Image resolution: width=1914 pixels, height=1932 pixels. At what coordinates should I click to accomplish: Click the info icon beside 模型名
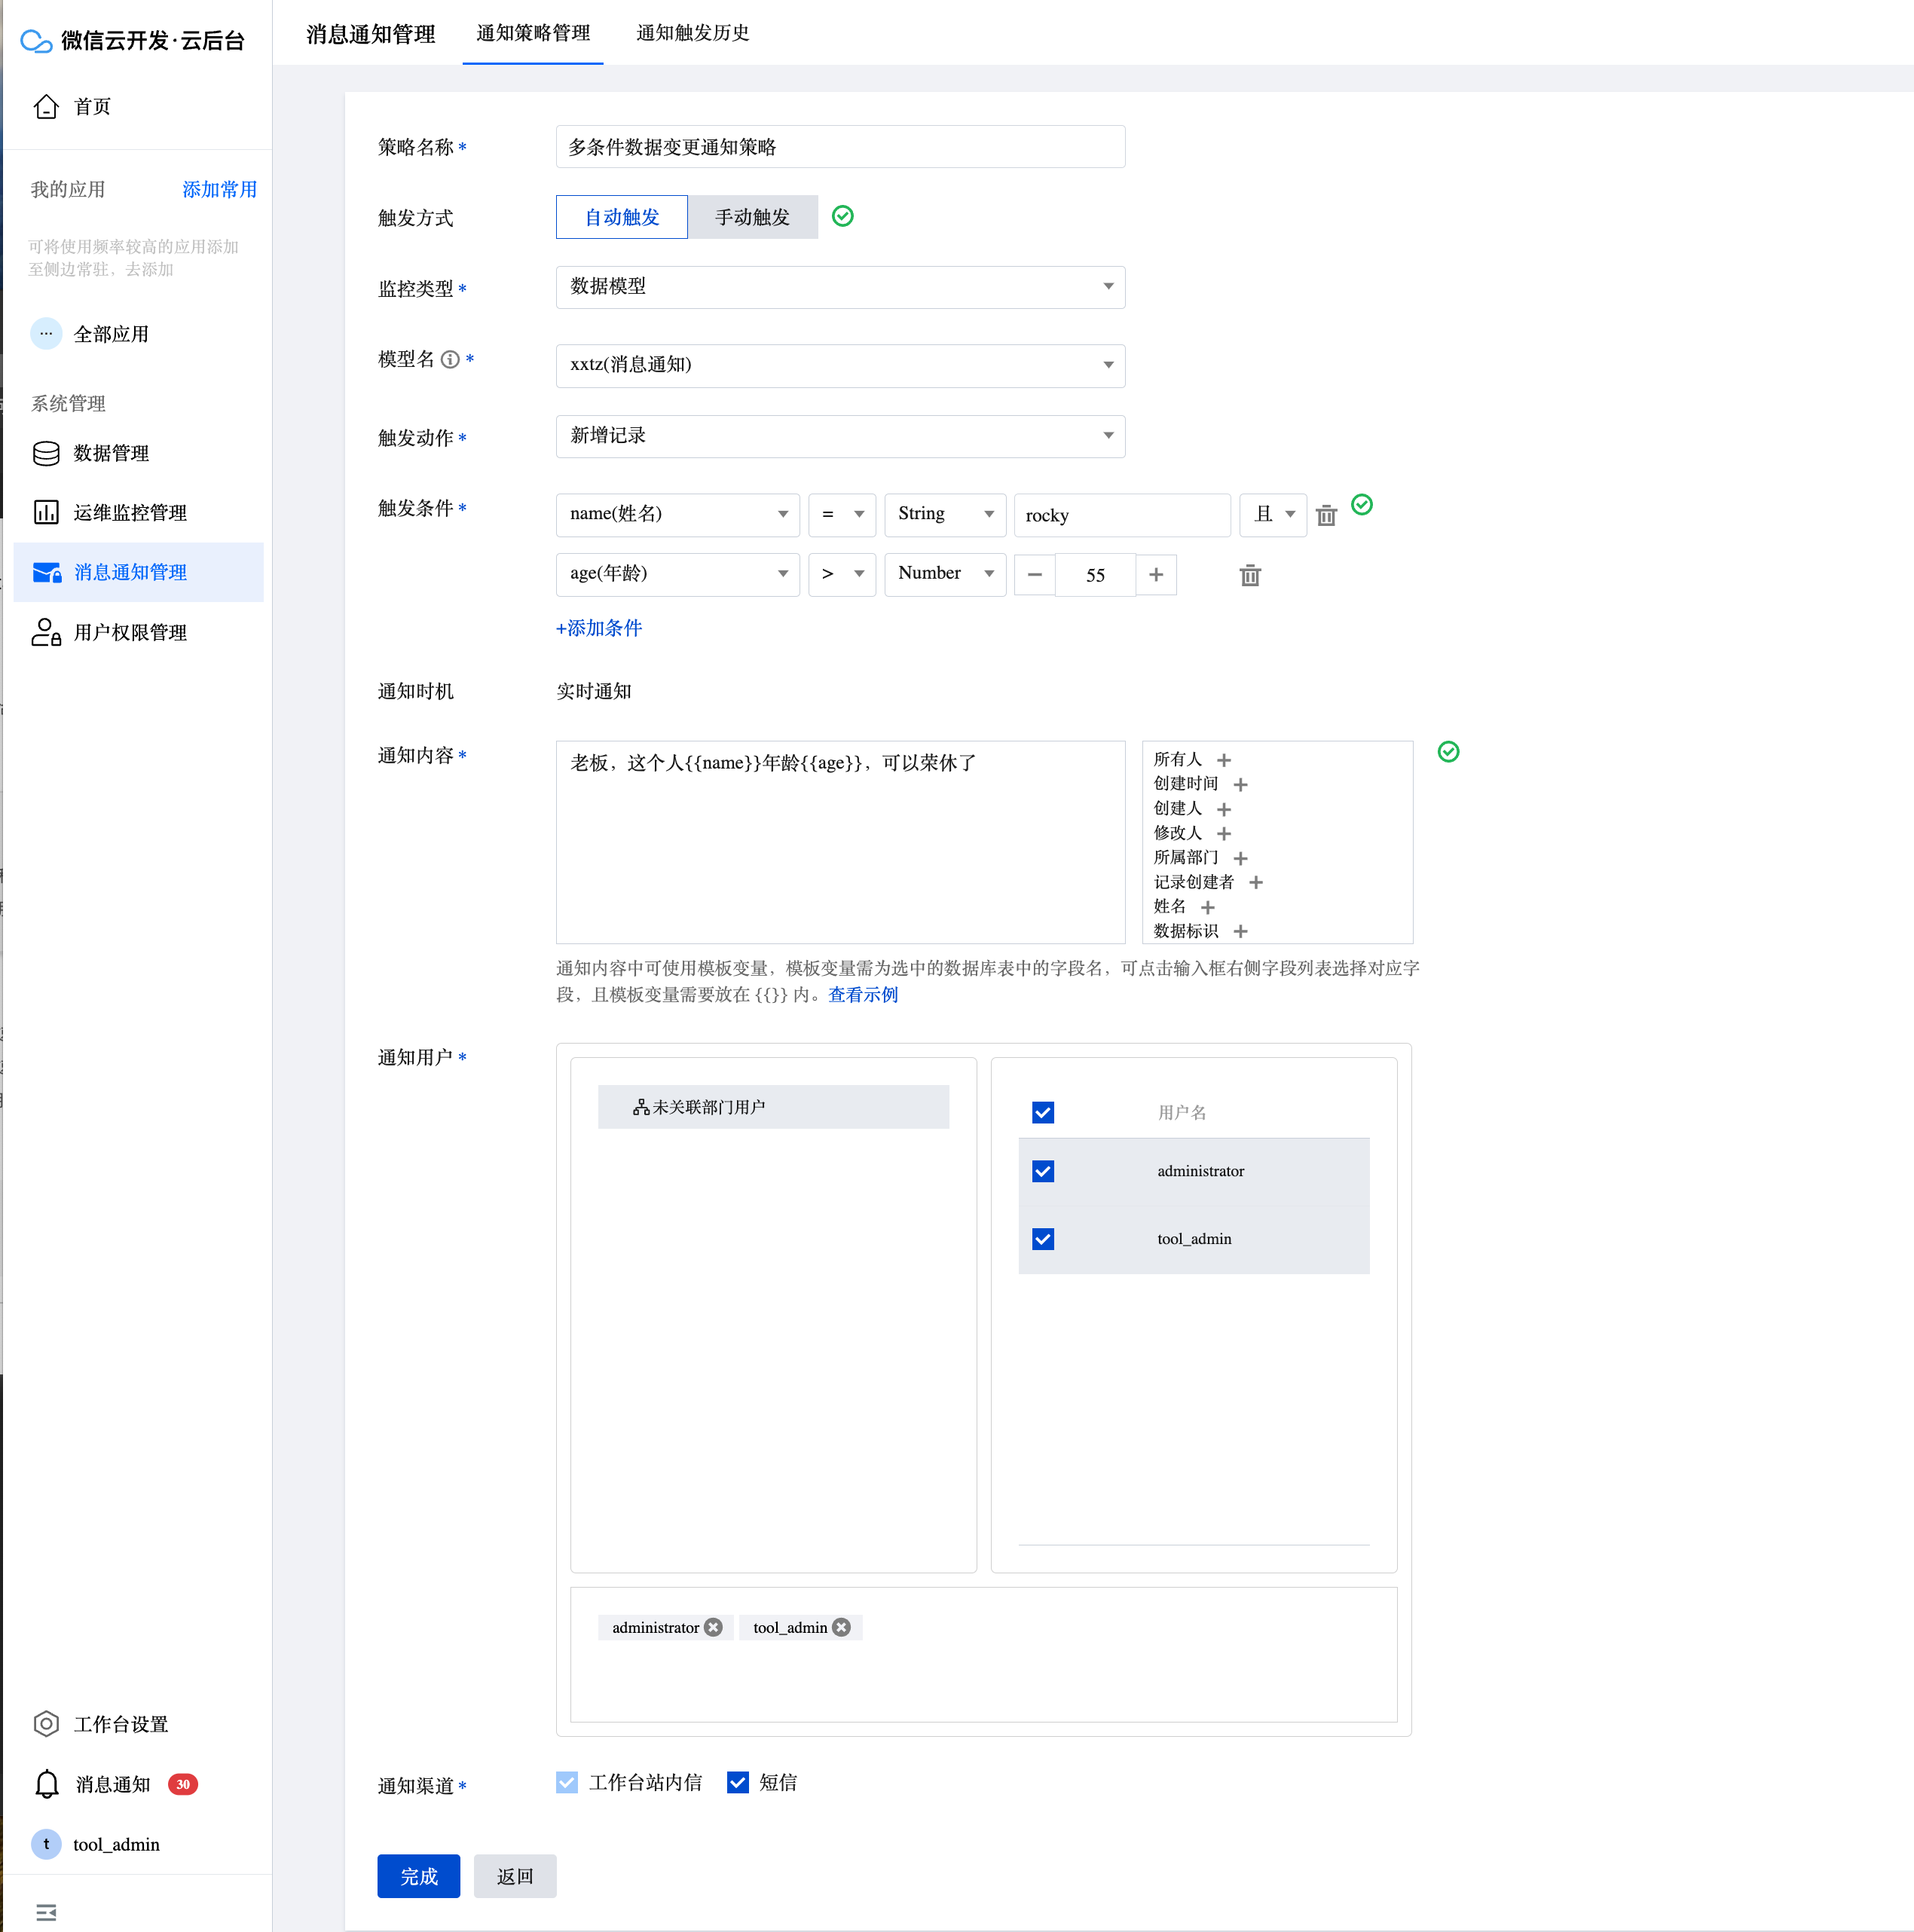tap(450, 359)
